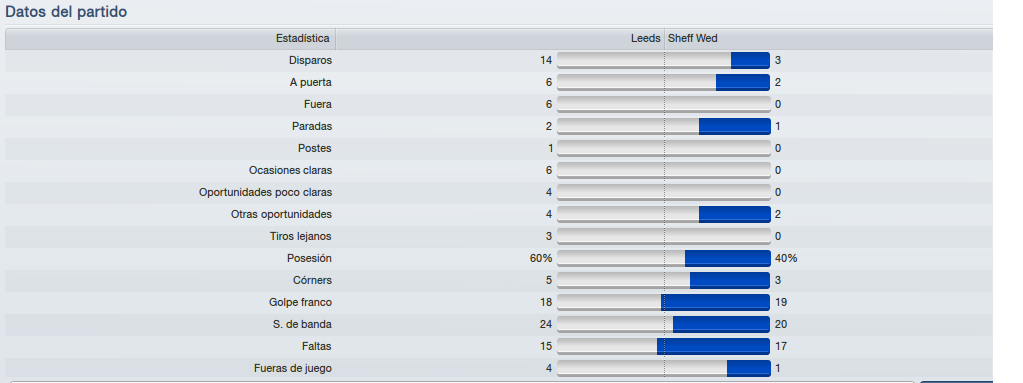Viewport: 1023px width, 383px height.
Task: Select the Oportunidades poco claras row
Action: [499, 192]
